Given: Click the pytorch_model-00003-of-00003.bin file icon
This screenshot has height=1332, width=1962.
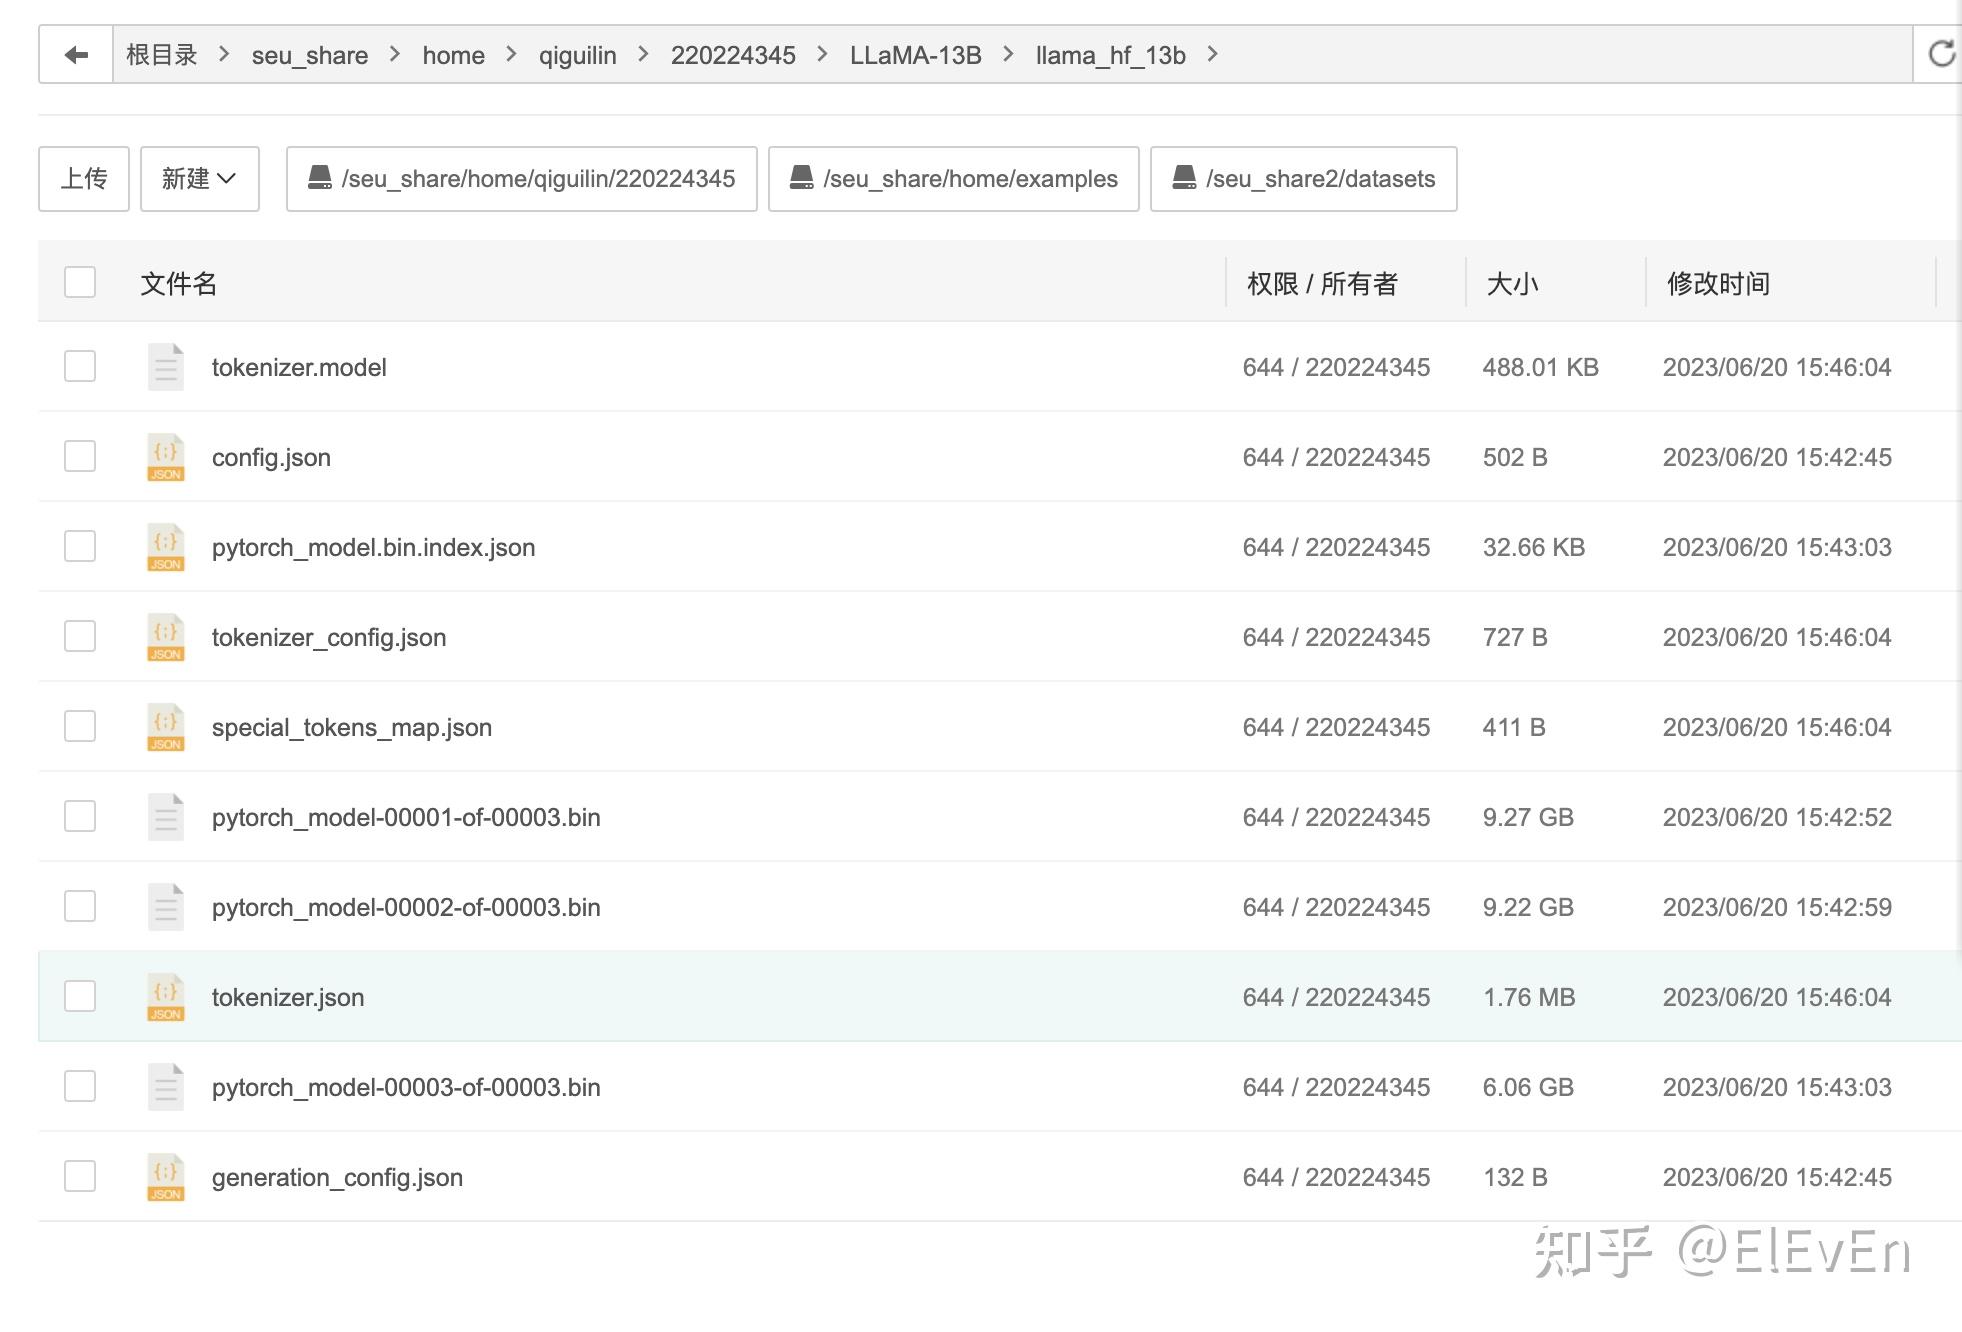Looking at the screenshot, I should [x=166, y=1087].
